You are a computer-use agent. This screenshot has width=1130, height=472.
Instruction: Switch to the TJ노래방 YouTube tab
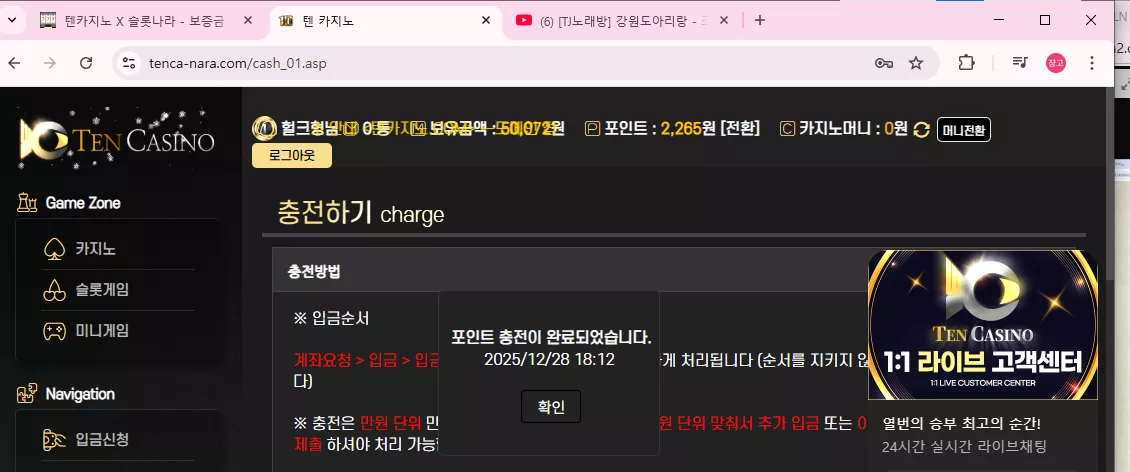[624, 21]
